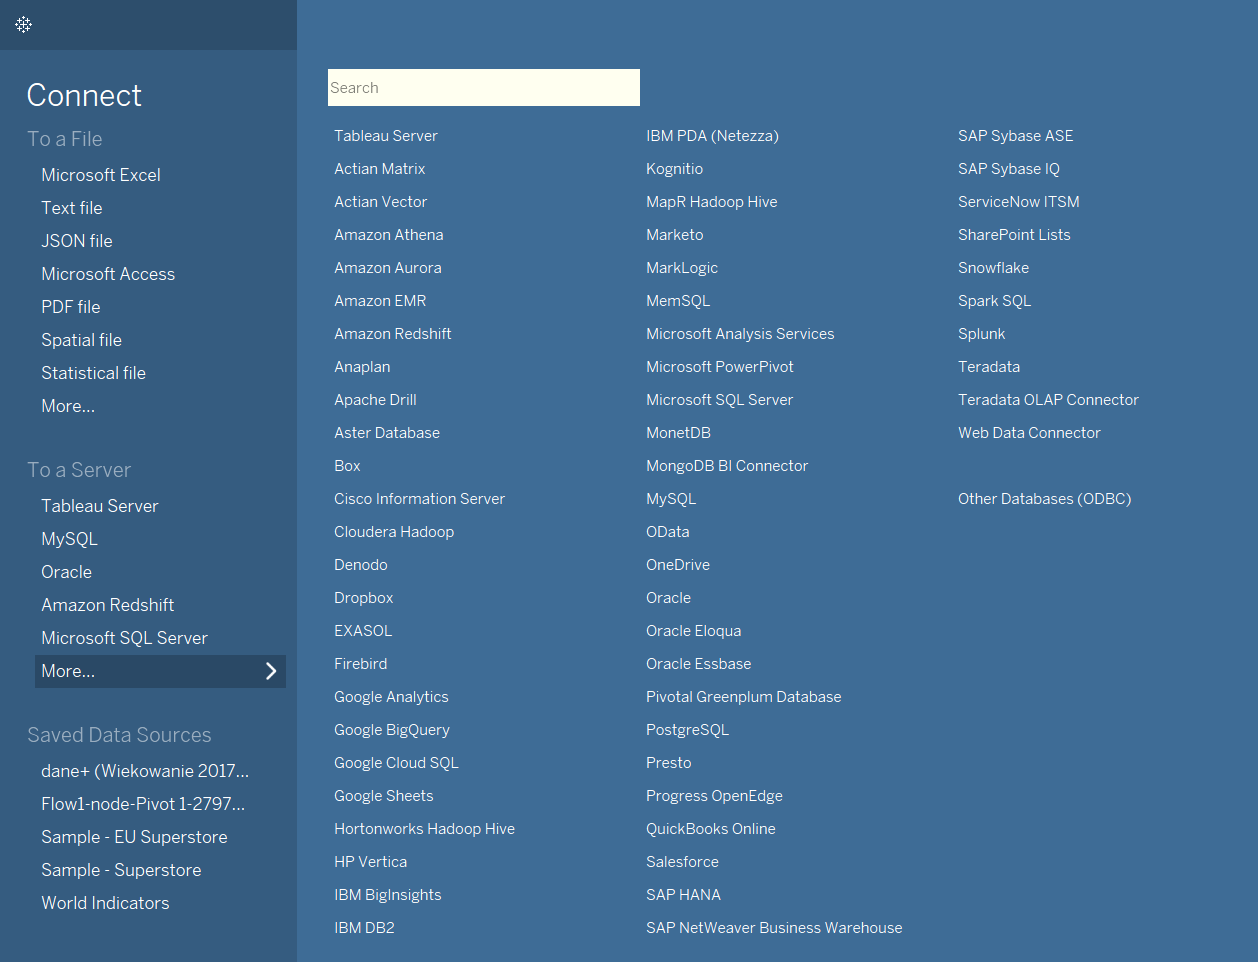Select World Indicators saved data source
1258x962 pixels.
tap(105, 903)
